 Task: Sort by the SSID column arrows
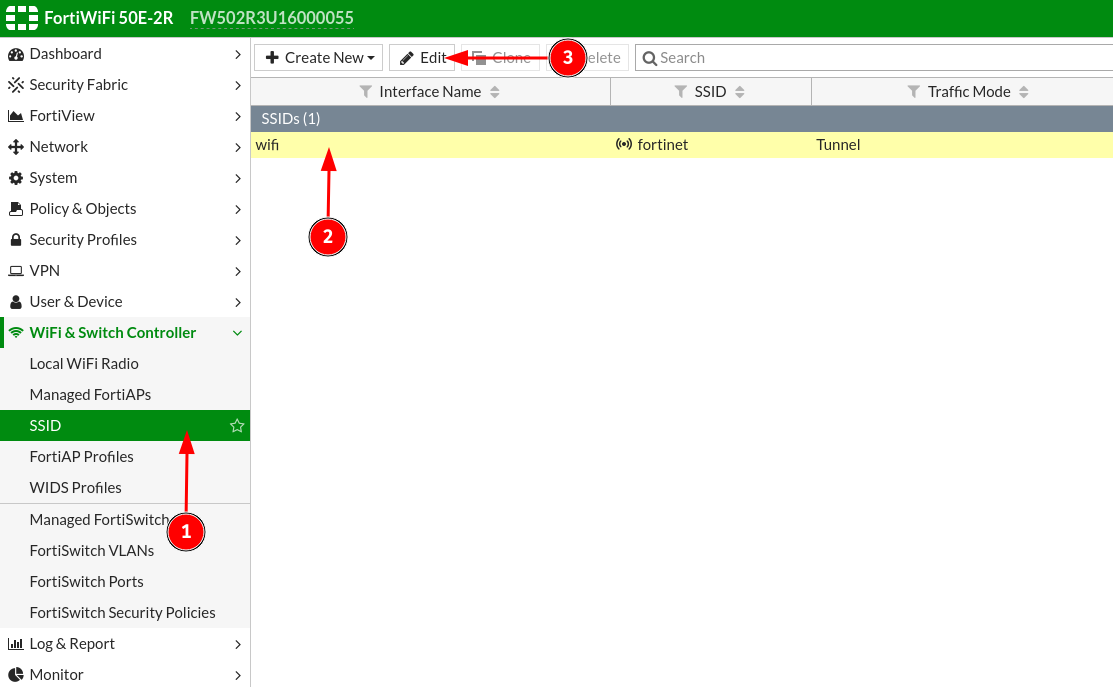pos(740,92)
